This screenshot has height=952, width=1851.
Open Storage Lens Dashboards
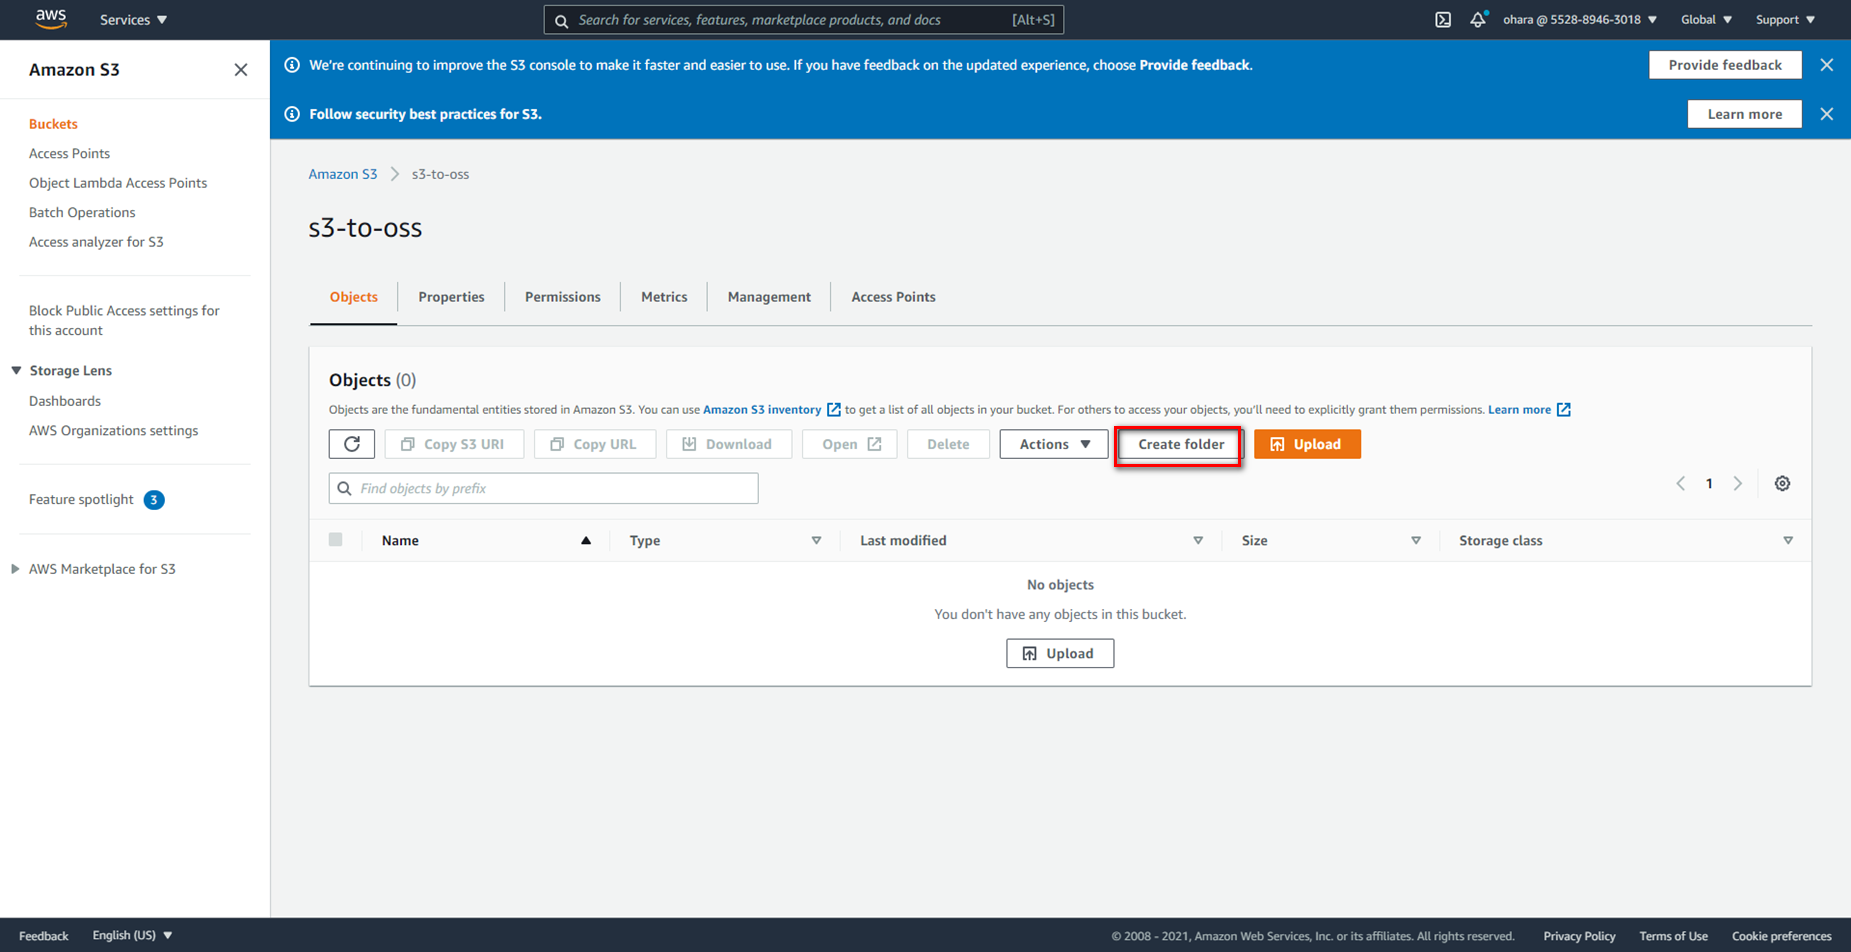(65, 401)
